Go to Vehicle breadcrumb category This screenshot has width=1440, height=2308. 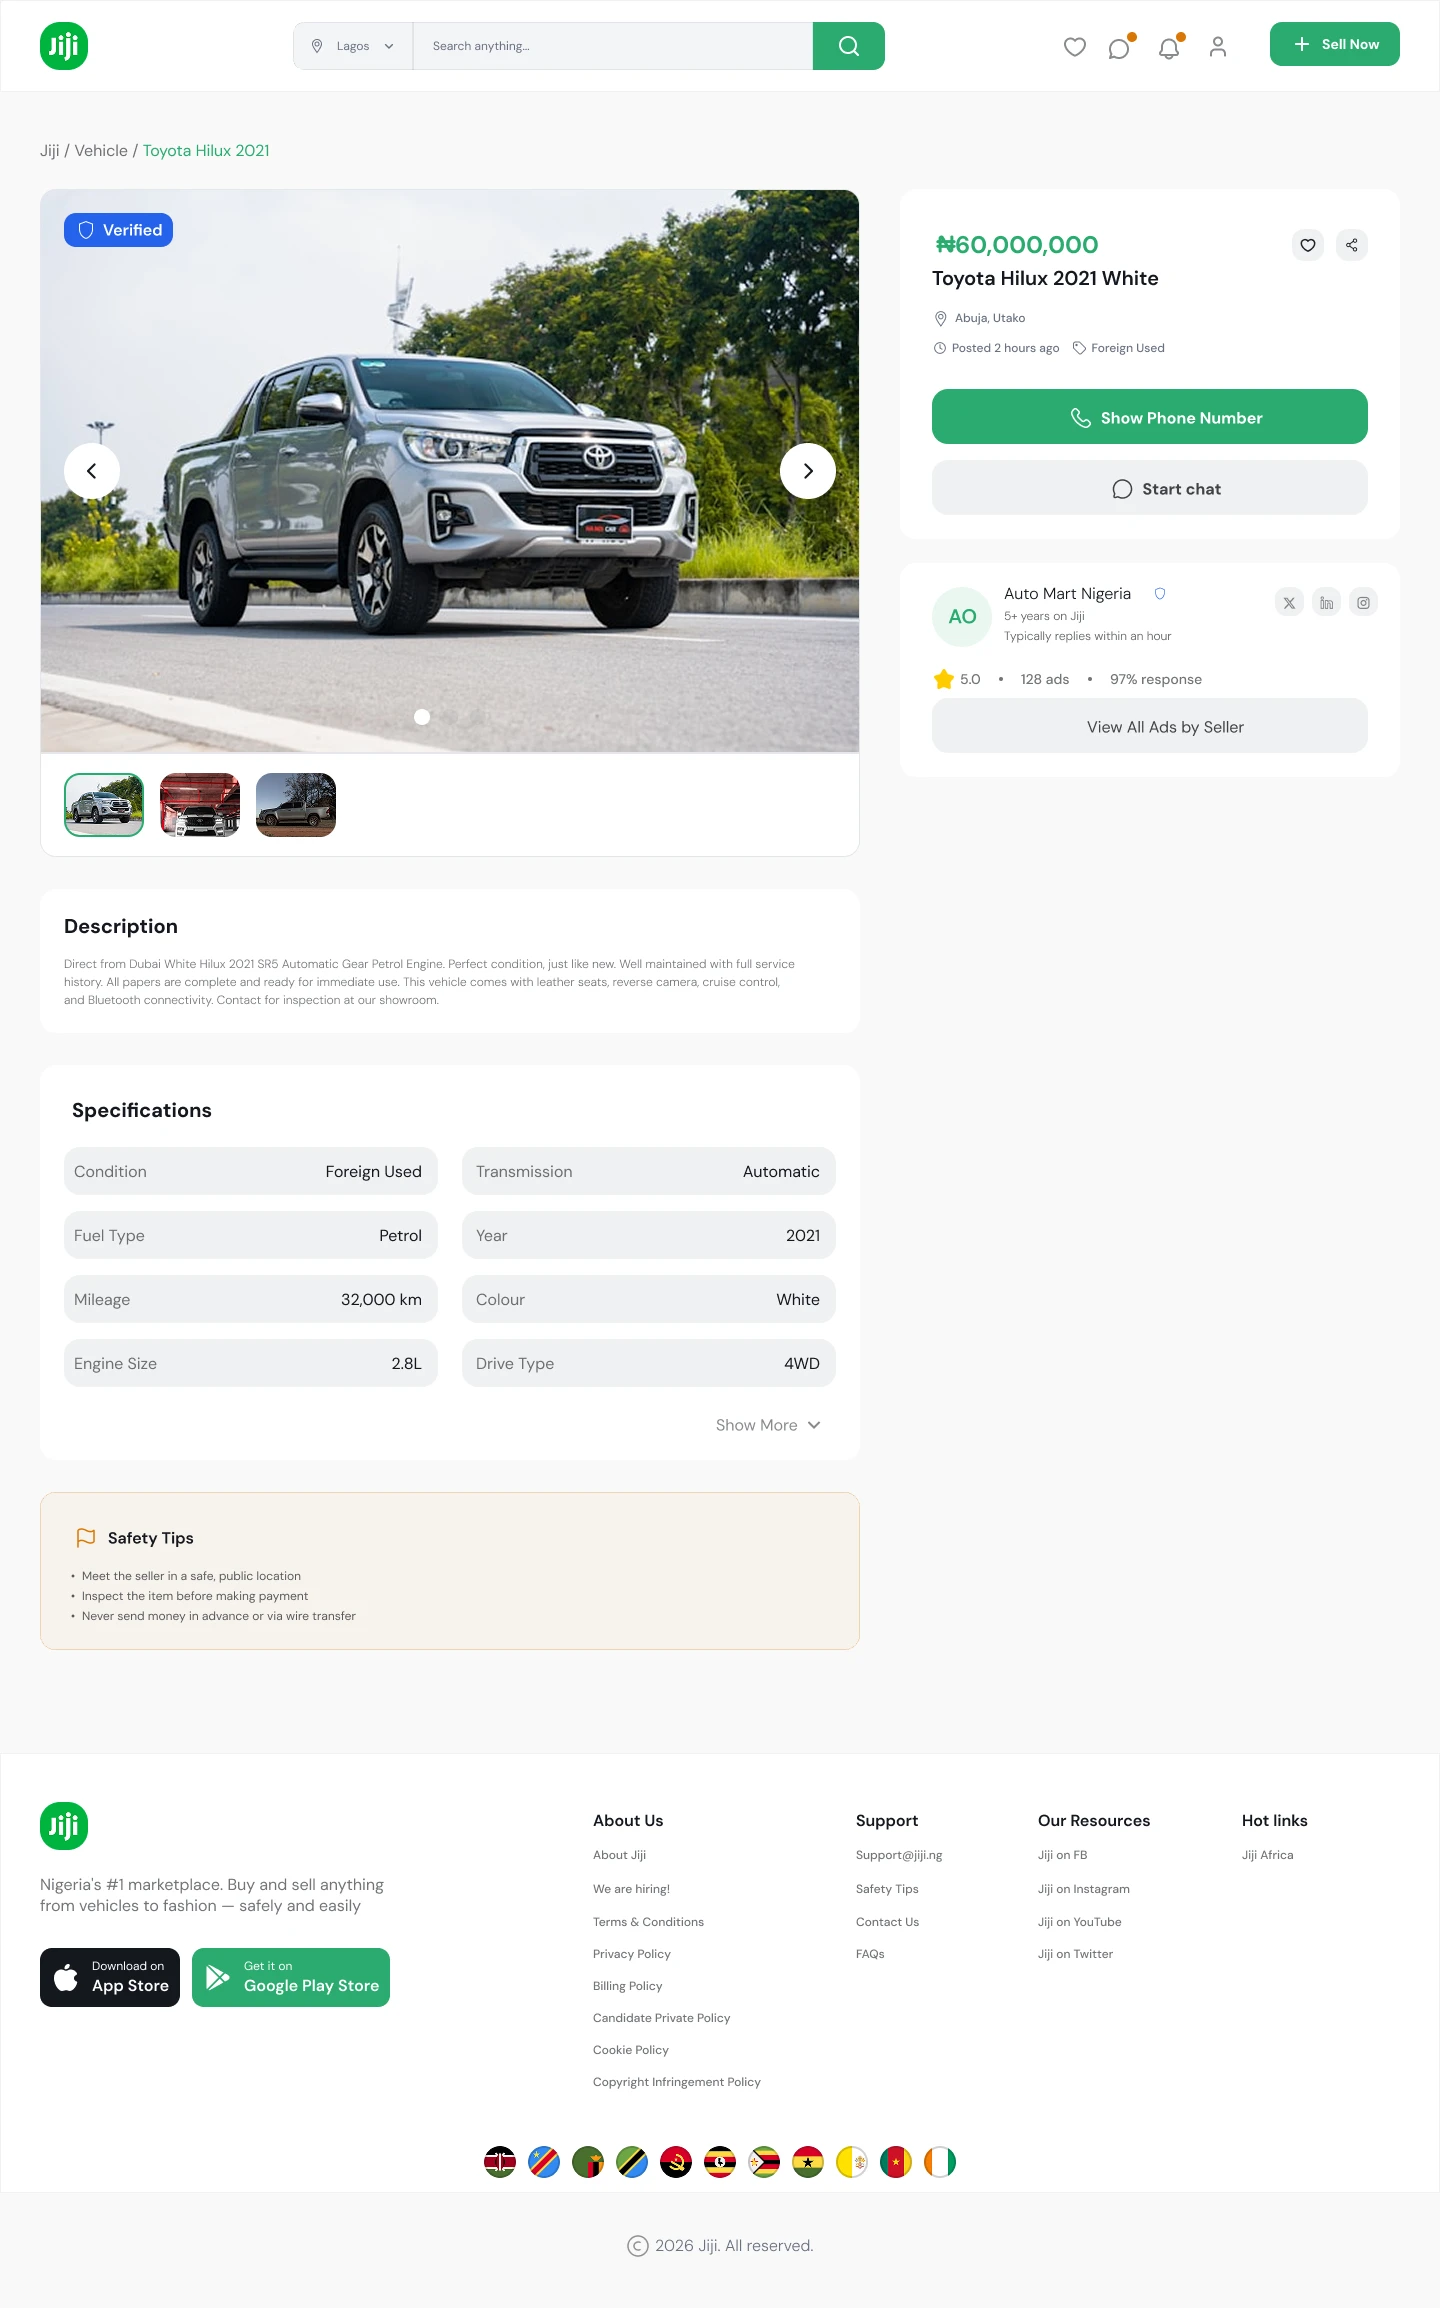(x=101, y=151)
